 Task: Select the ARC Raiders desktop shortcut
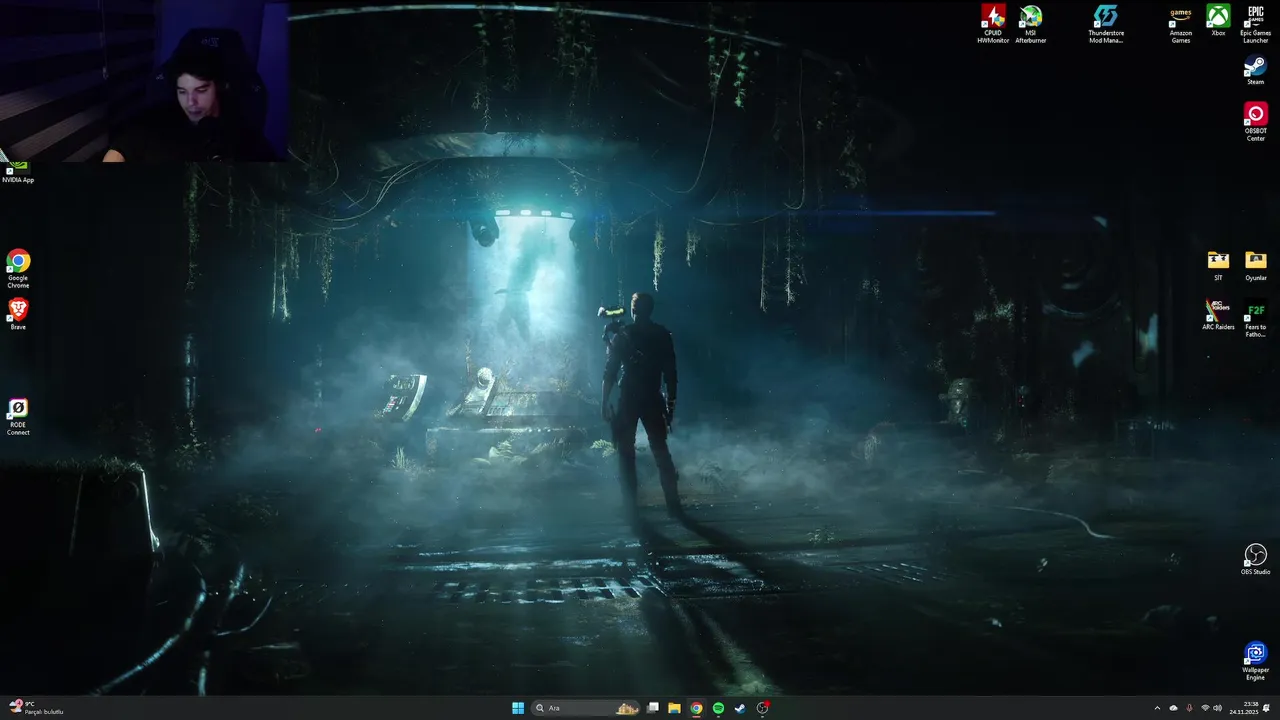click(1218, 316)
